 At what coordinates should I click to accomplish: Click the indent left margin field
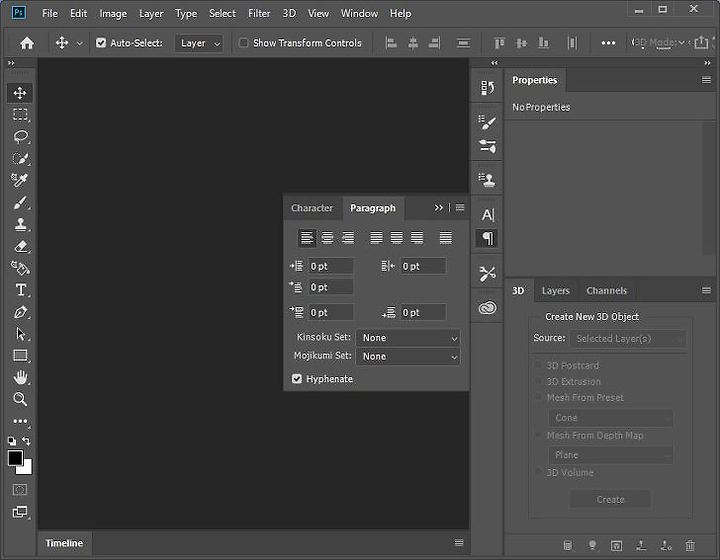331,267
